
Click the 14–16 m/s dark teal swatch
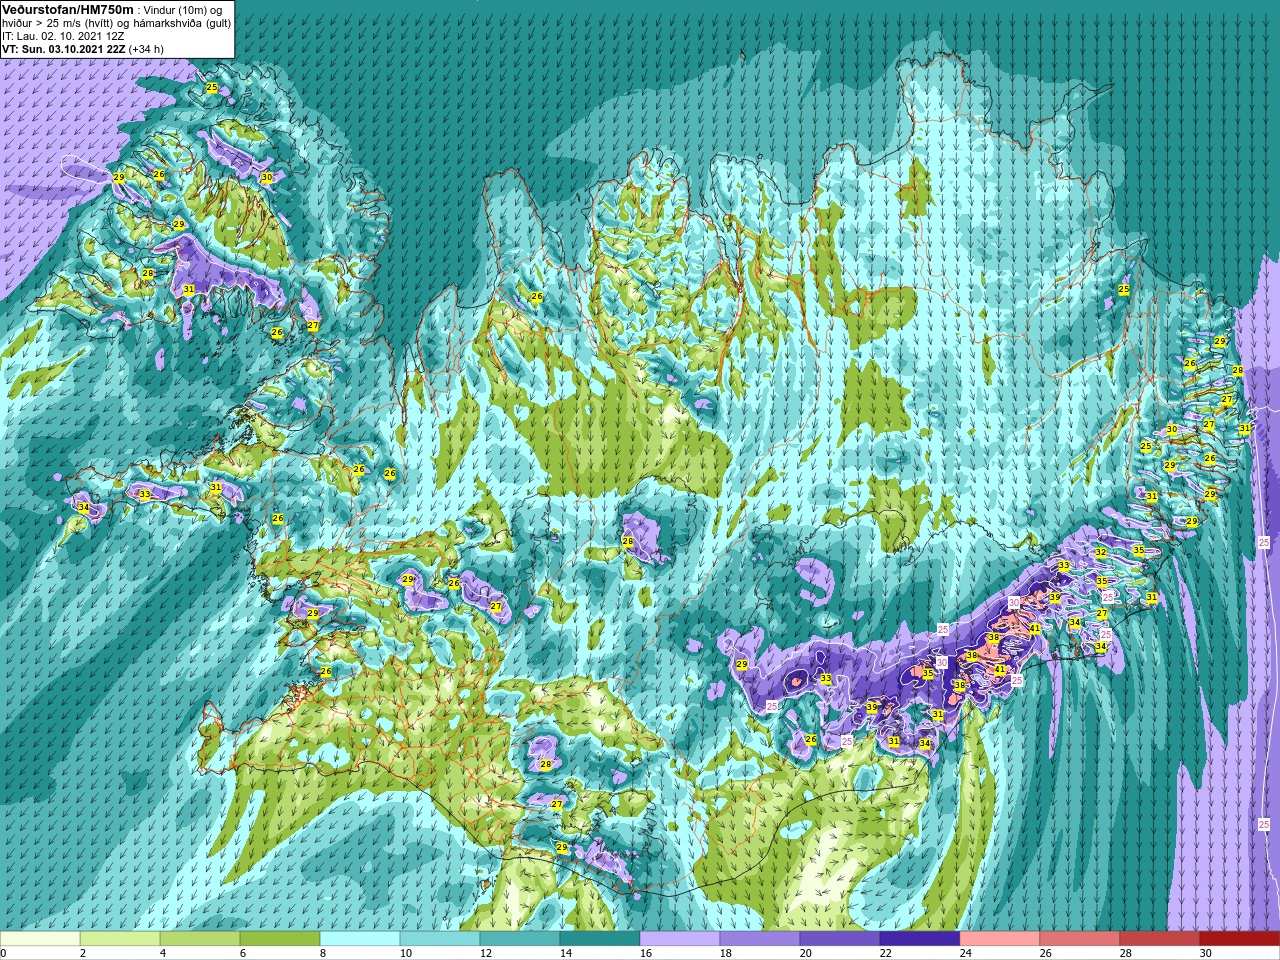pos(600,939)
